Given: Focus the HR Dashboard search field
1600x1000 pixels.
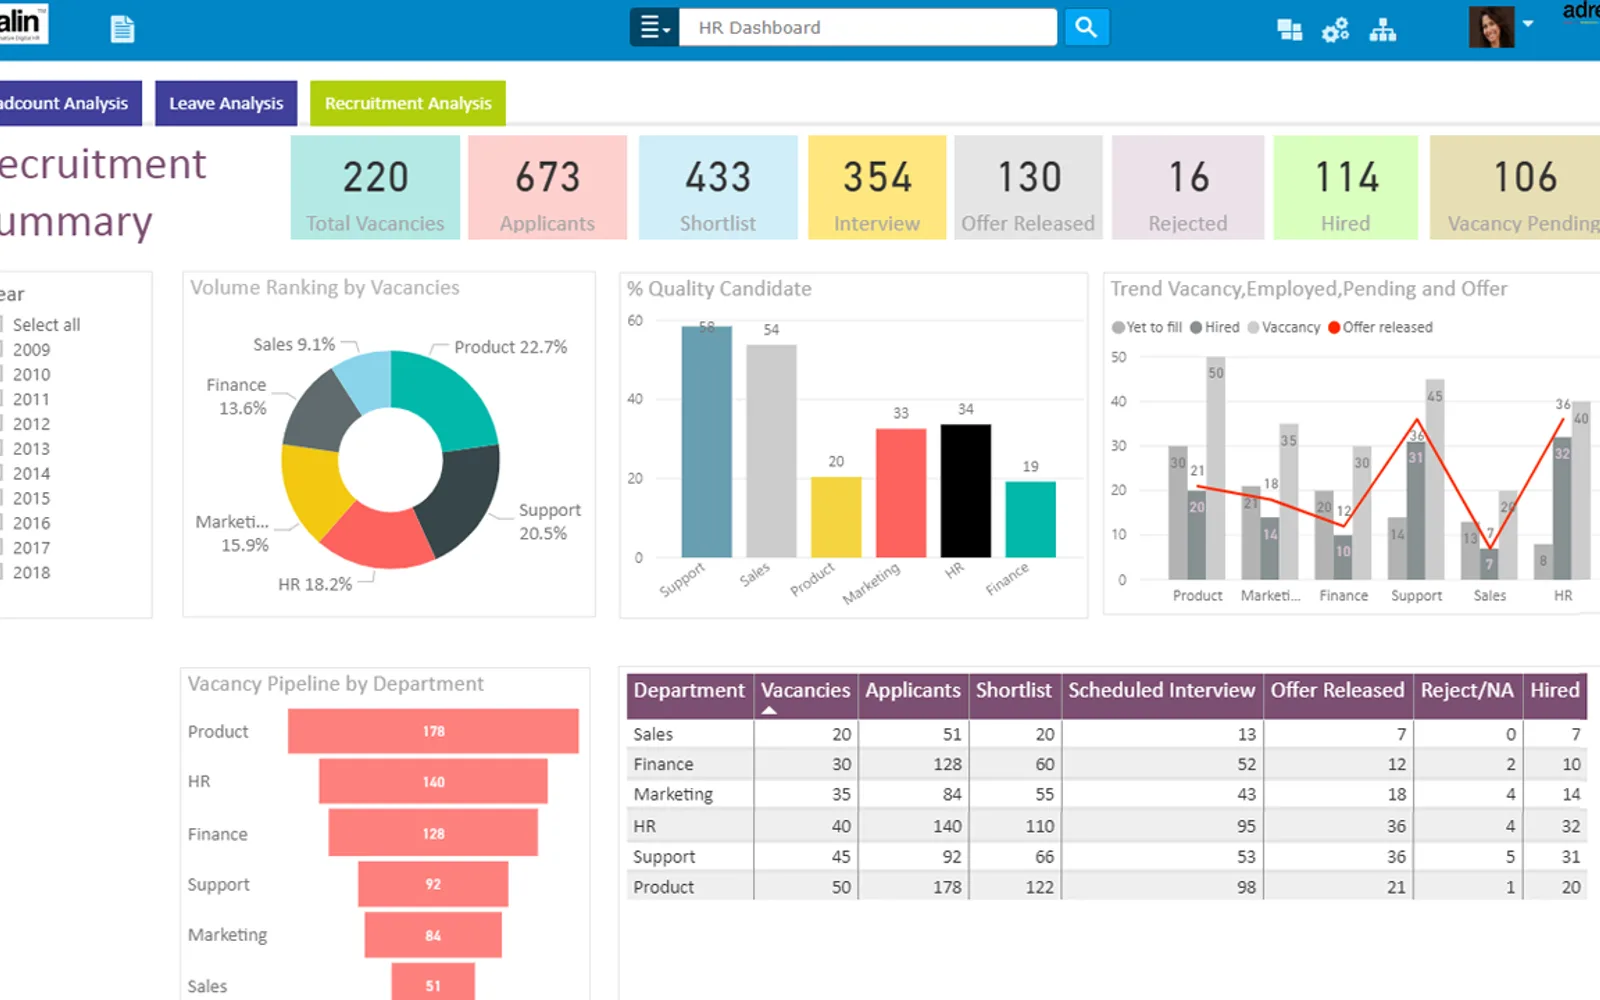Looking at the screenshot, I should pos(868,28).
